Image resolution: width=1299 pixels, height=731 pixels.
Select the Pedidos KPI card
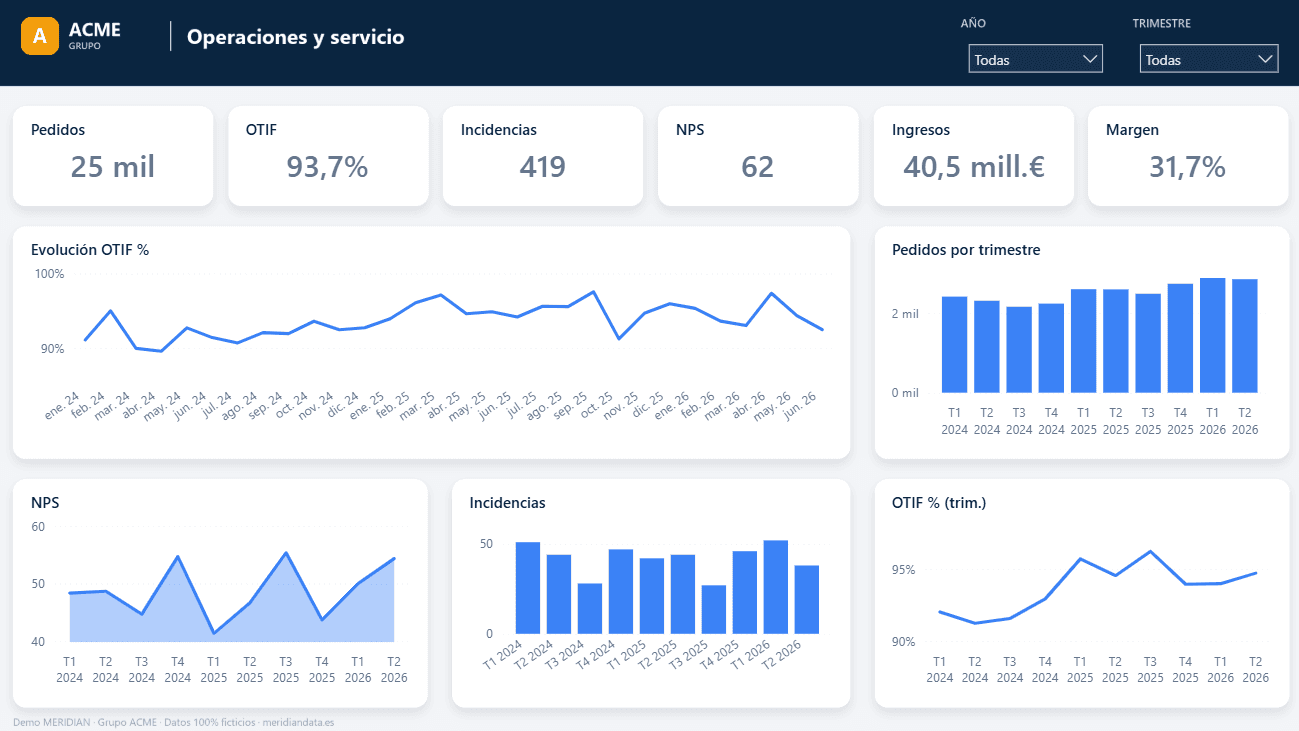tap(113, 156)
